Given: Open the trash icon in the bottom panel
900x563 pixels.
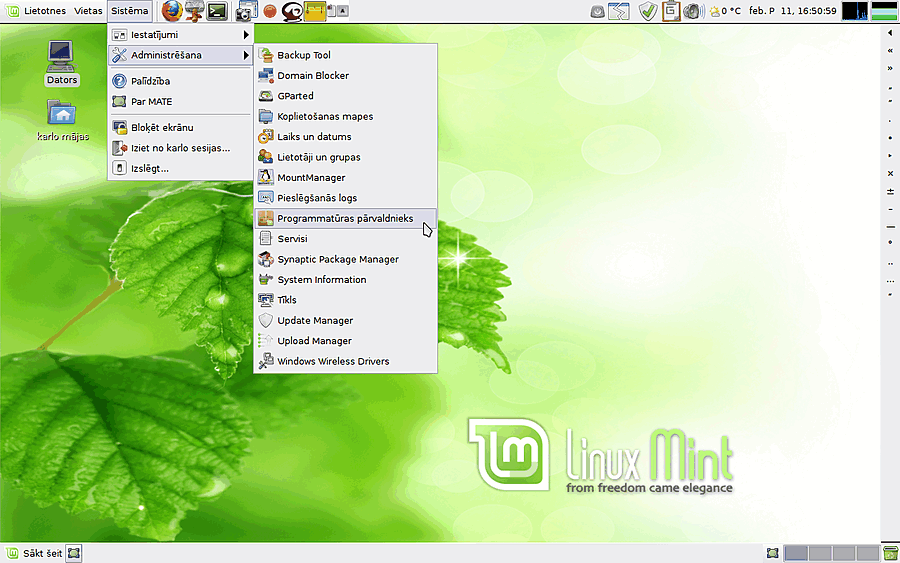Looking at the screenshot, I should coord(890,553).
